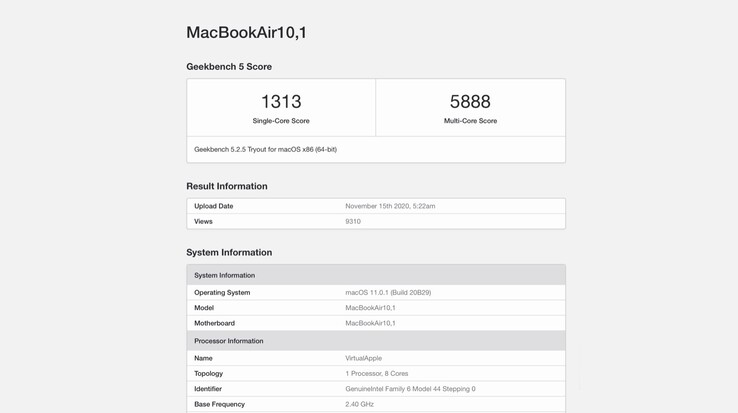Click the Views row label
The height and width of the screenshot is (413, 738).
(x=203, y=221)
